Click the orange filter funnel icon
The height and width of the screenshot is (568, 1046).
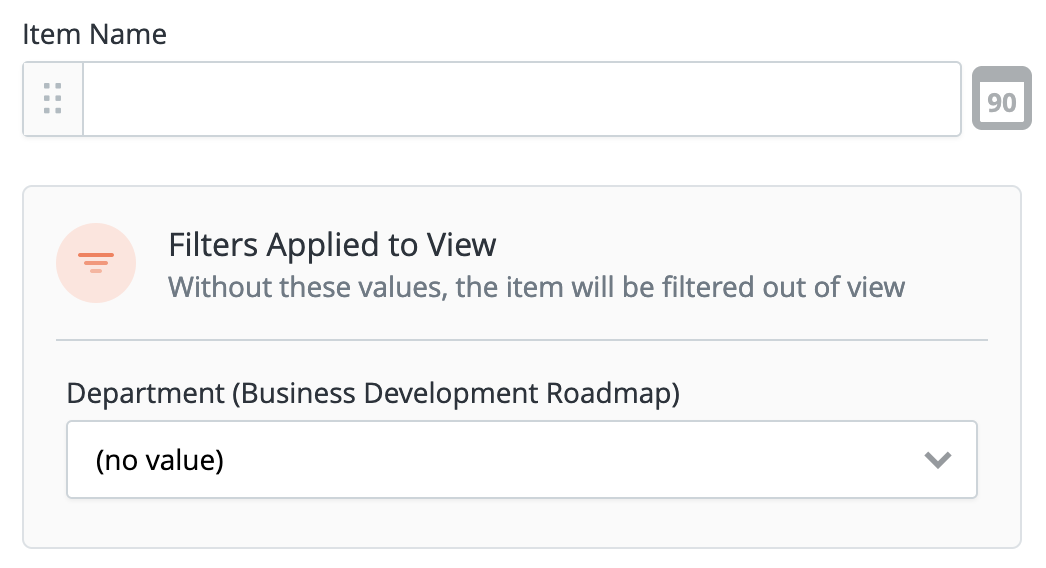(96, 262)
